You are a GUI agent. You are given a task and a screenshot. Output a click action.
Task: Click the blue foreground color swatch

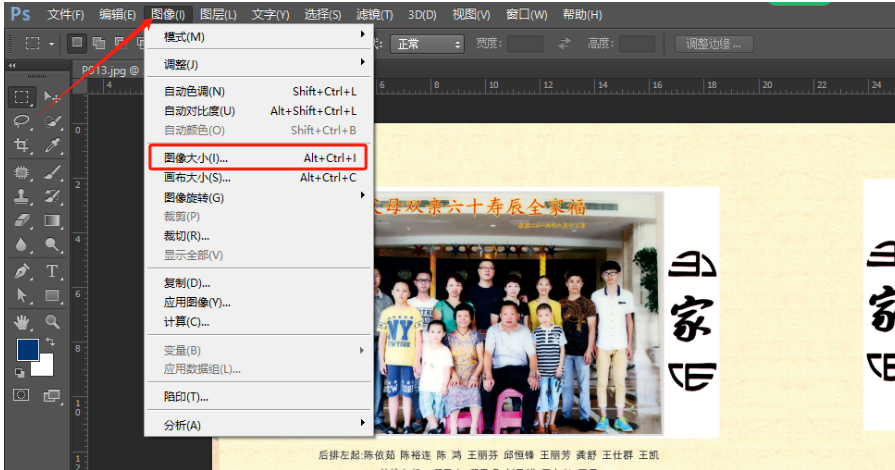pyautogui.click(x=27, y=350)
